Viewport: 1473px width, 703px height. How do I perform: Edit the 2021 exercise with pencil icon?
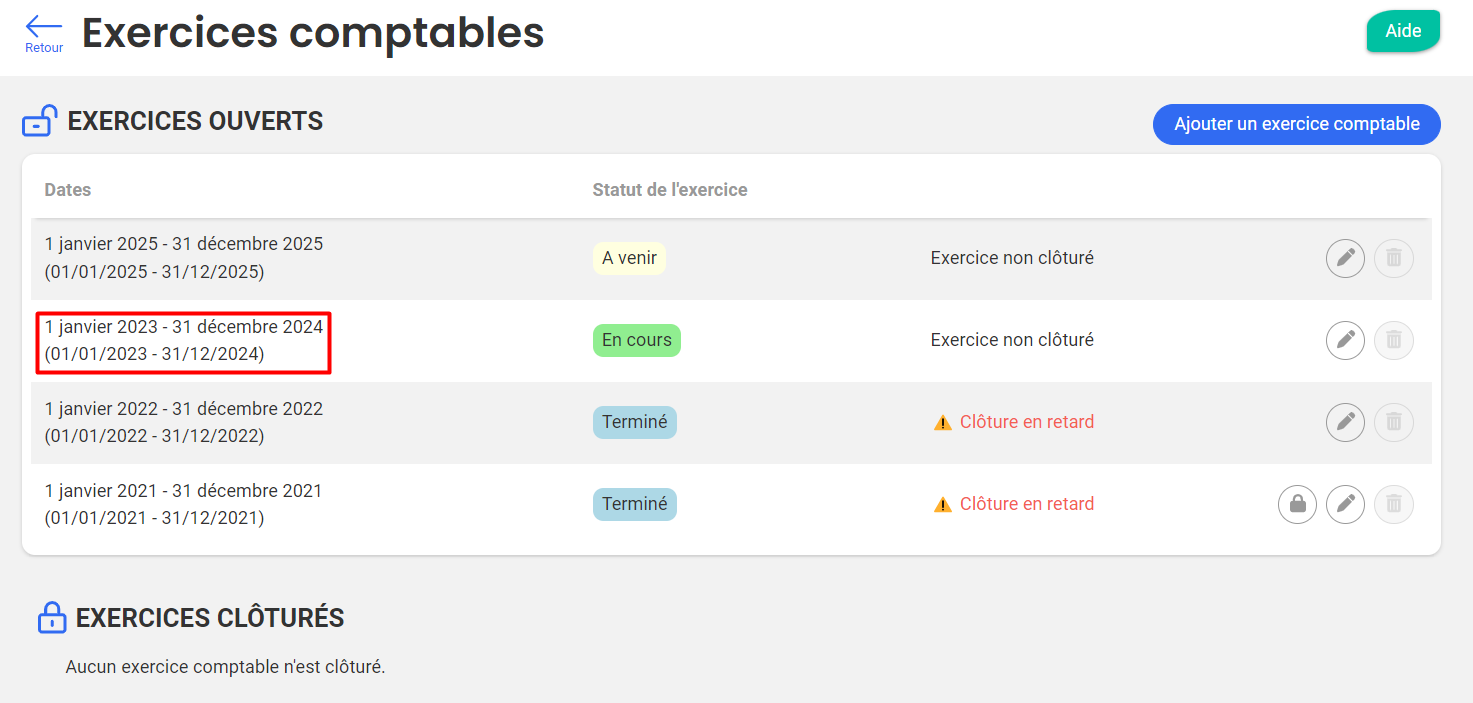point(1345,504)
